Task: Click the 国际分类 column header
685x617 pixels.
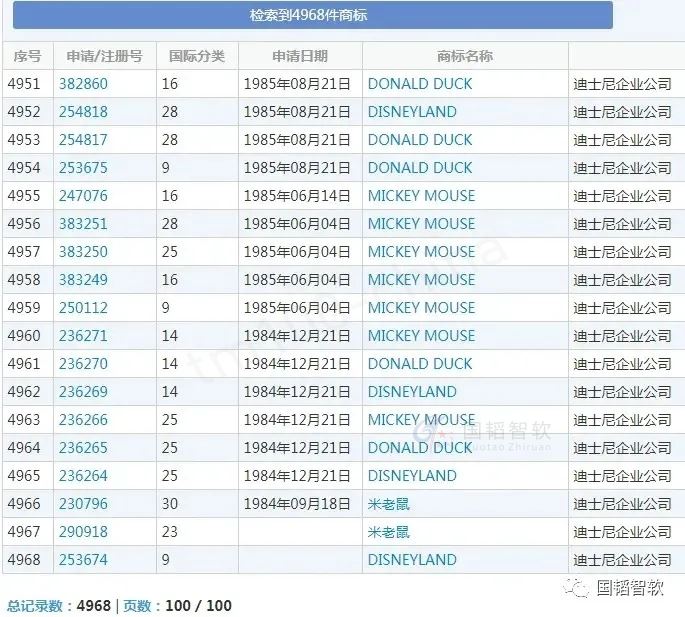Action: tap(197, 56)
